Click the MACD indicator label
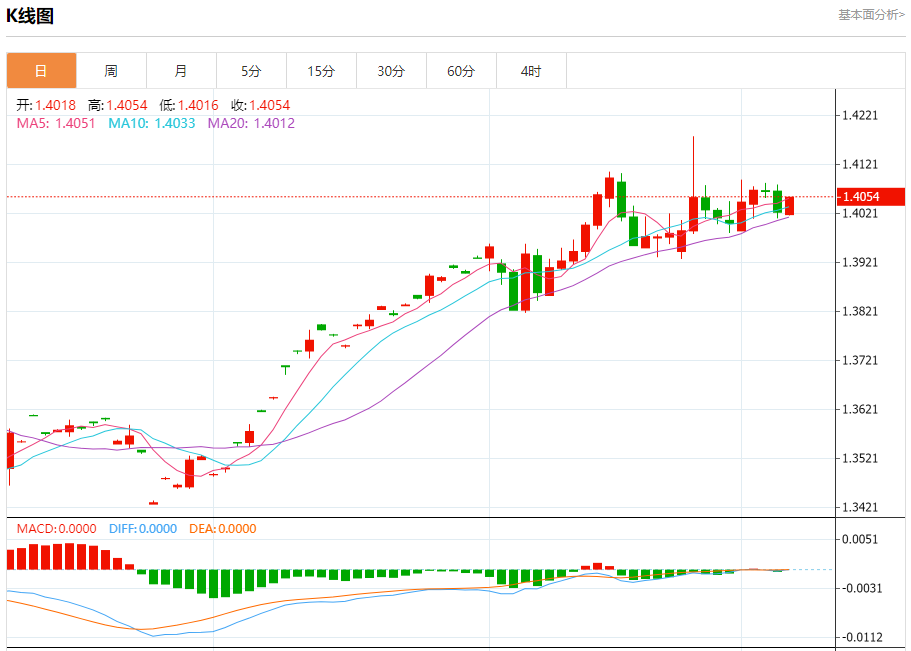The image size is (911, 651). click(x=56, y=529)
